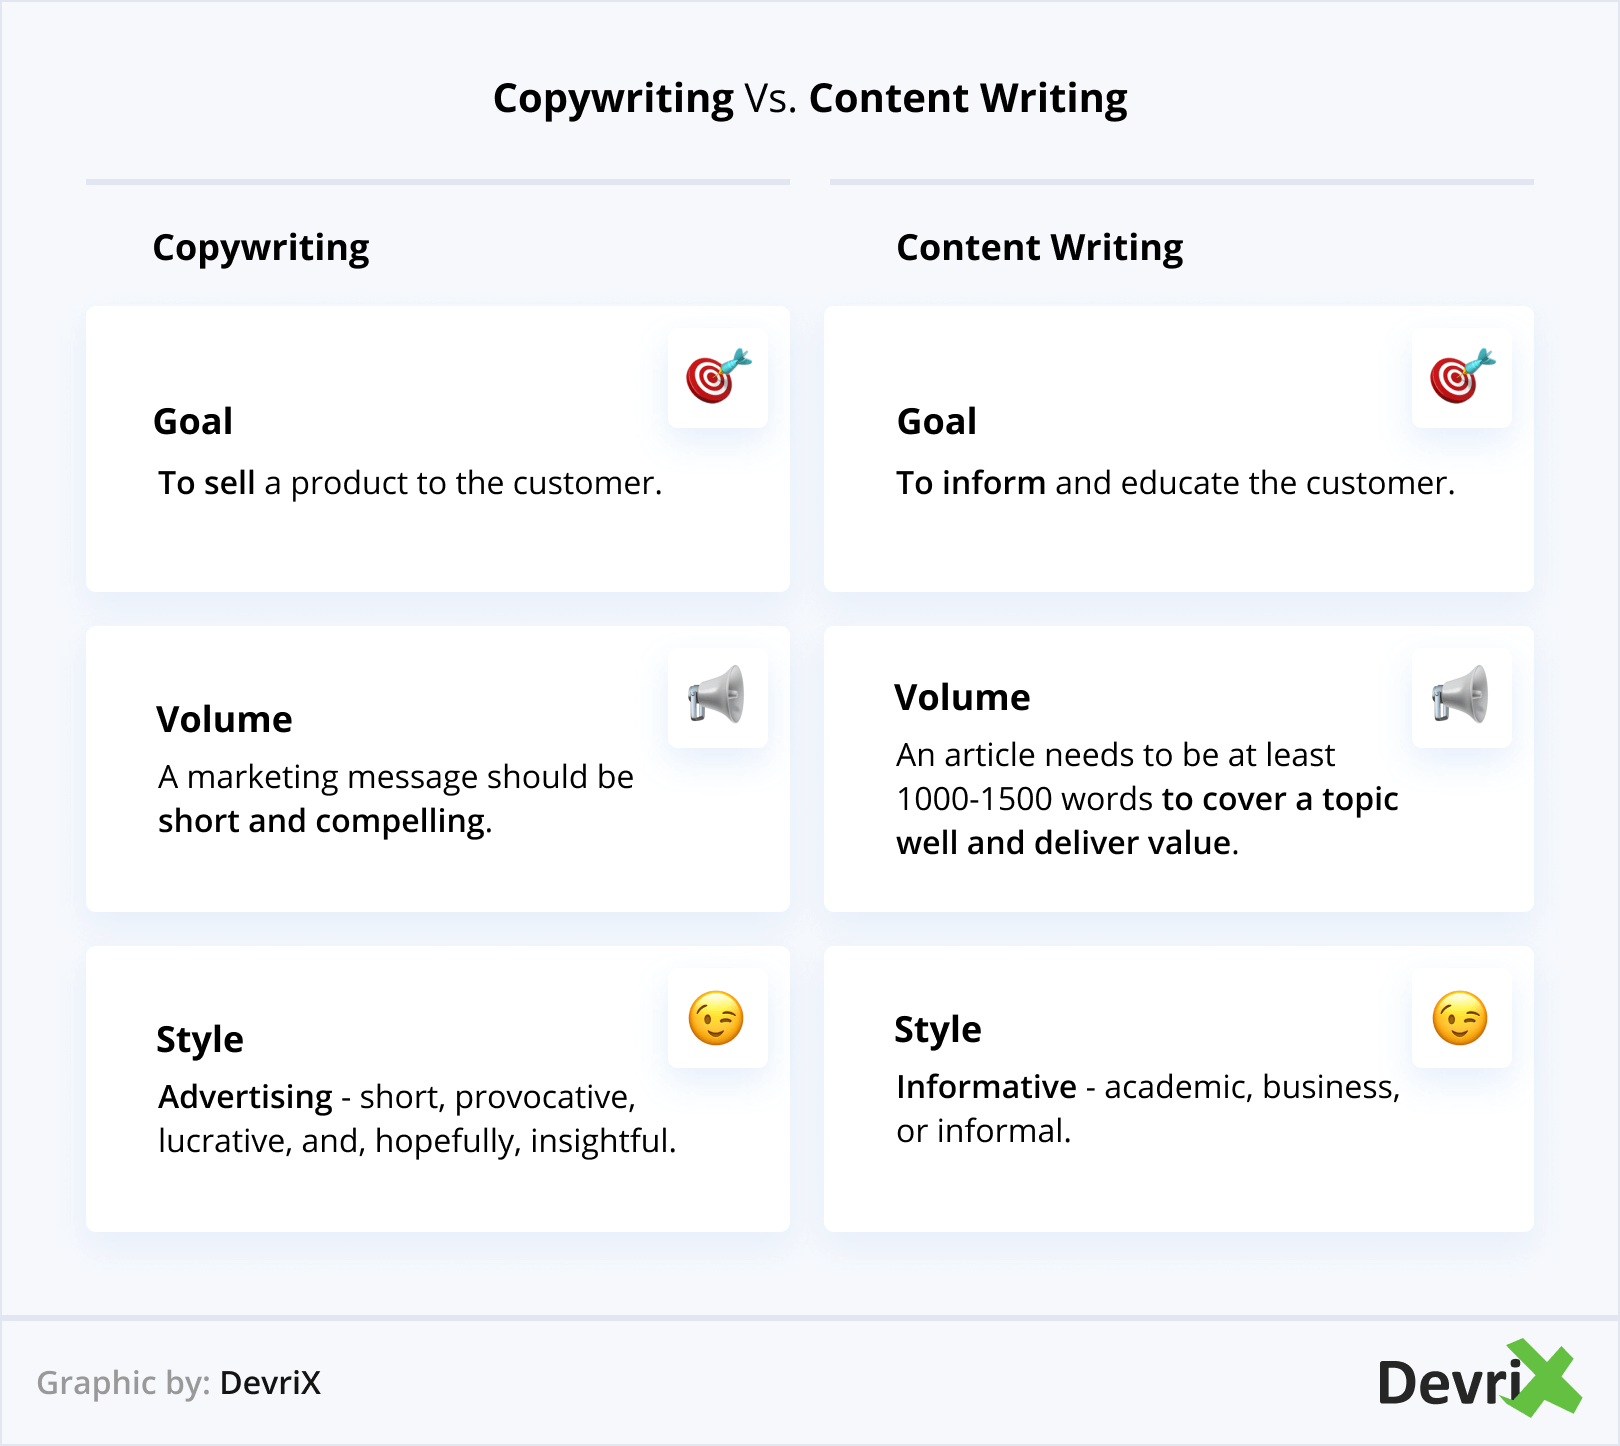Viewport: 1620px width, 1446px height.
Task: Select the megaphone icon in Content Writing Volume card
Action: point(1461,696)
